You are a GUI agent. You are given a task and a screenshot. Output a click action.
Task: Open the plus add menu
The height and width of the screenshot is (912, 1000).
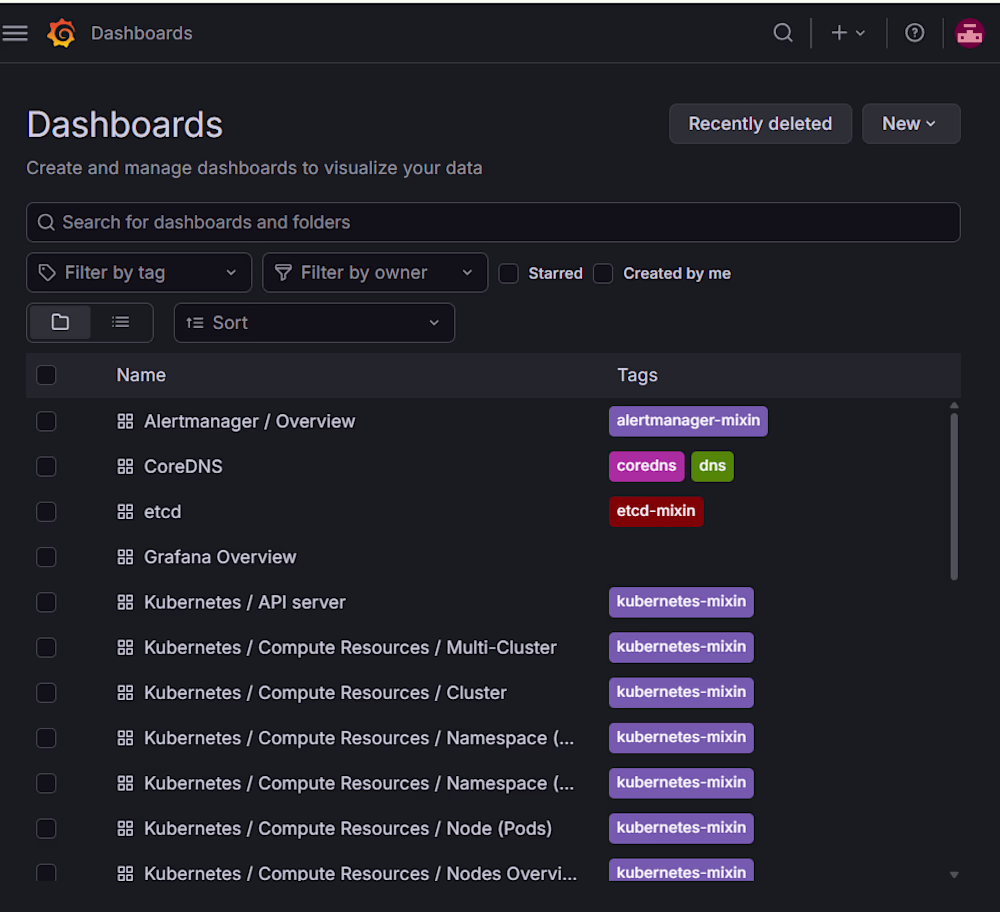tap(848, 33)
